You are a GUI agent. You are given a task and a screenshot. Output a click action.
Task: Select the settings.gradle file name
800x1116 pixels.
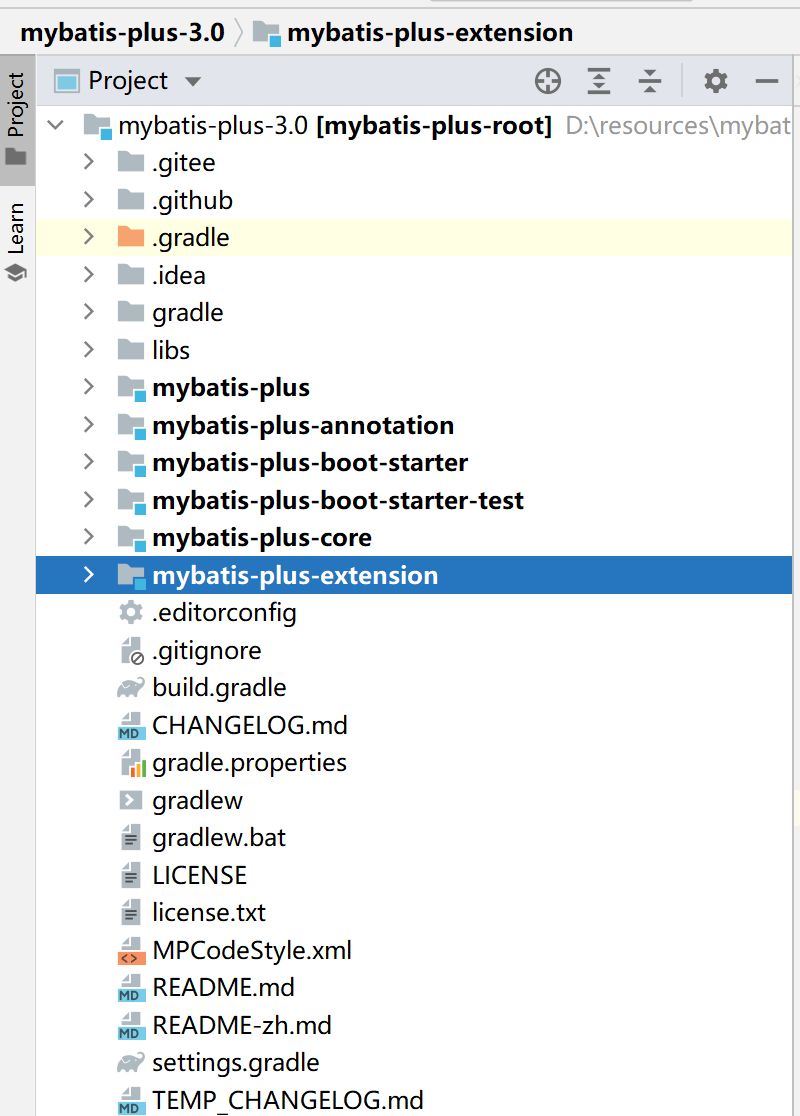236,1063
